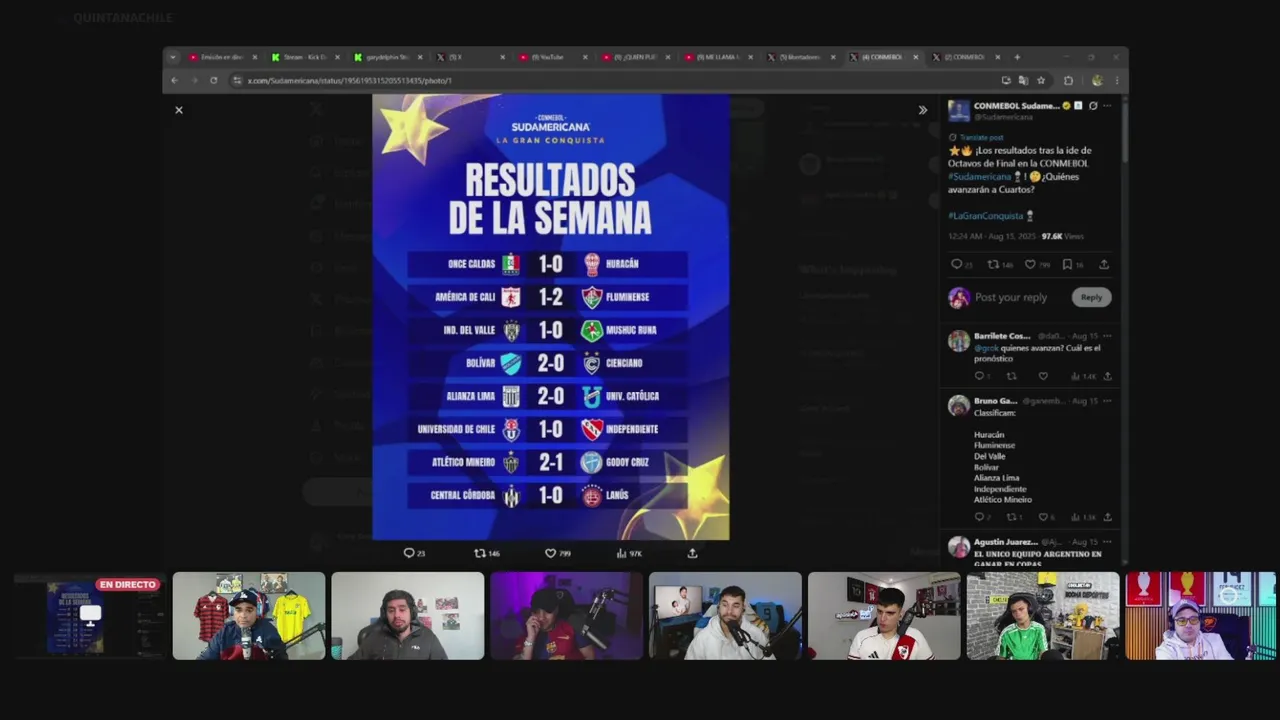1280x720 pixels.
Task: Reply to the Barrilete Cos... comment
Action: point(979,376)
